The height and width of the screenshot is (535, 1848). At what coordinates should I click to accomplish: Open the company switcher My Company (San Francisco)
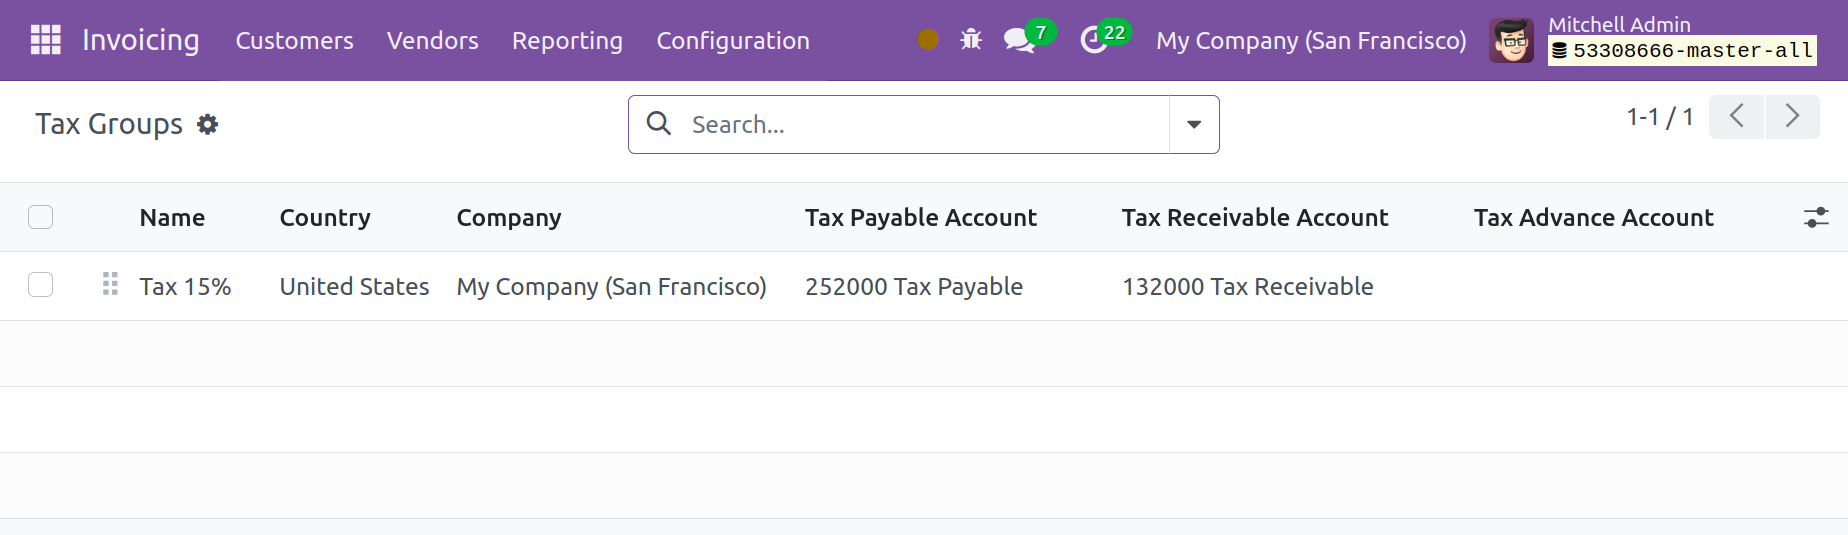[x=1311, y=41]
